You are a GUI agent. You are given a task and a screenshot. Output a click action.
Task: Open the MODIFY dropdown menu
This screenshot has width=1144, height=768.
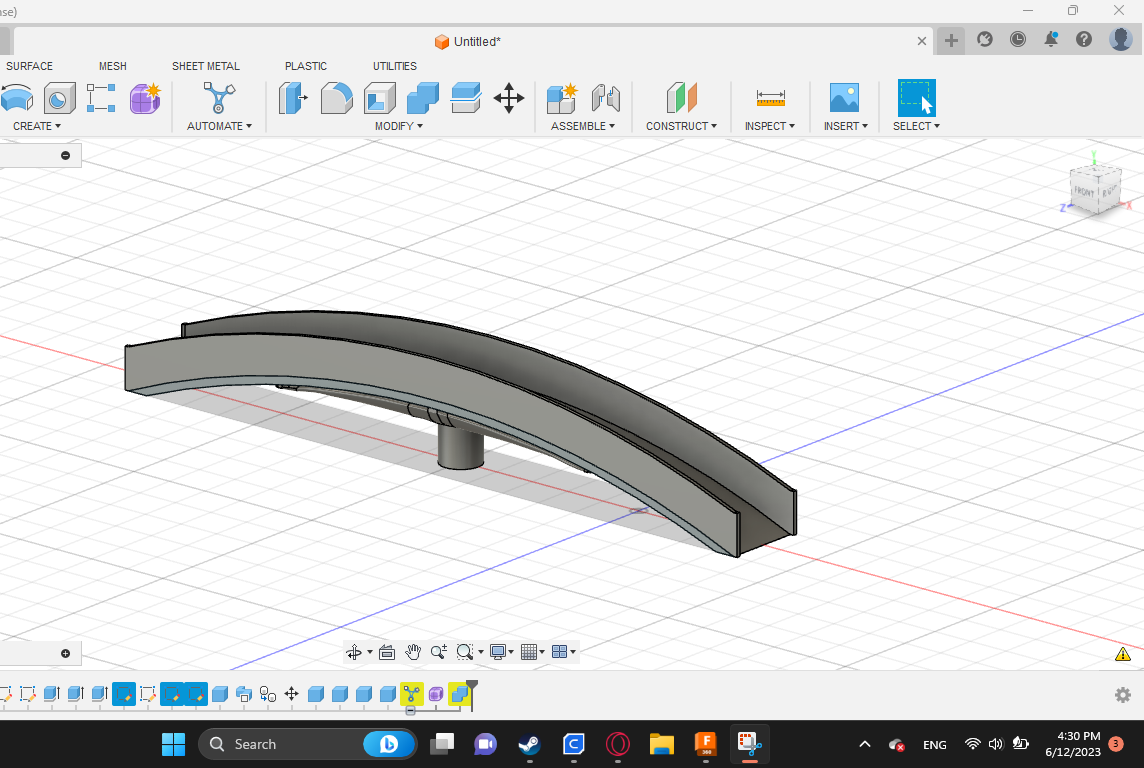point(398,126)
